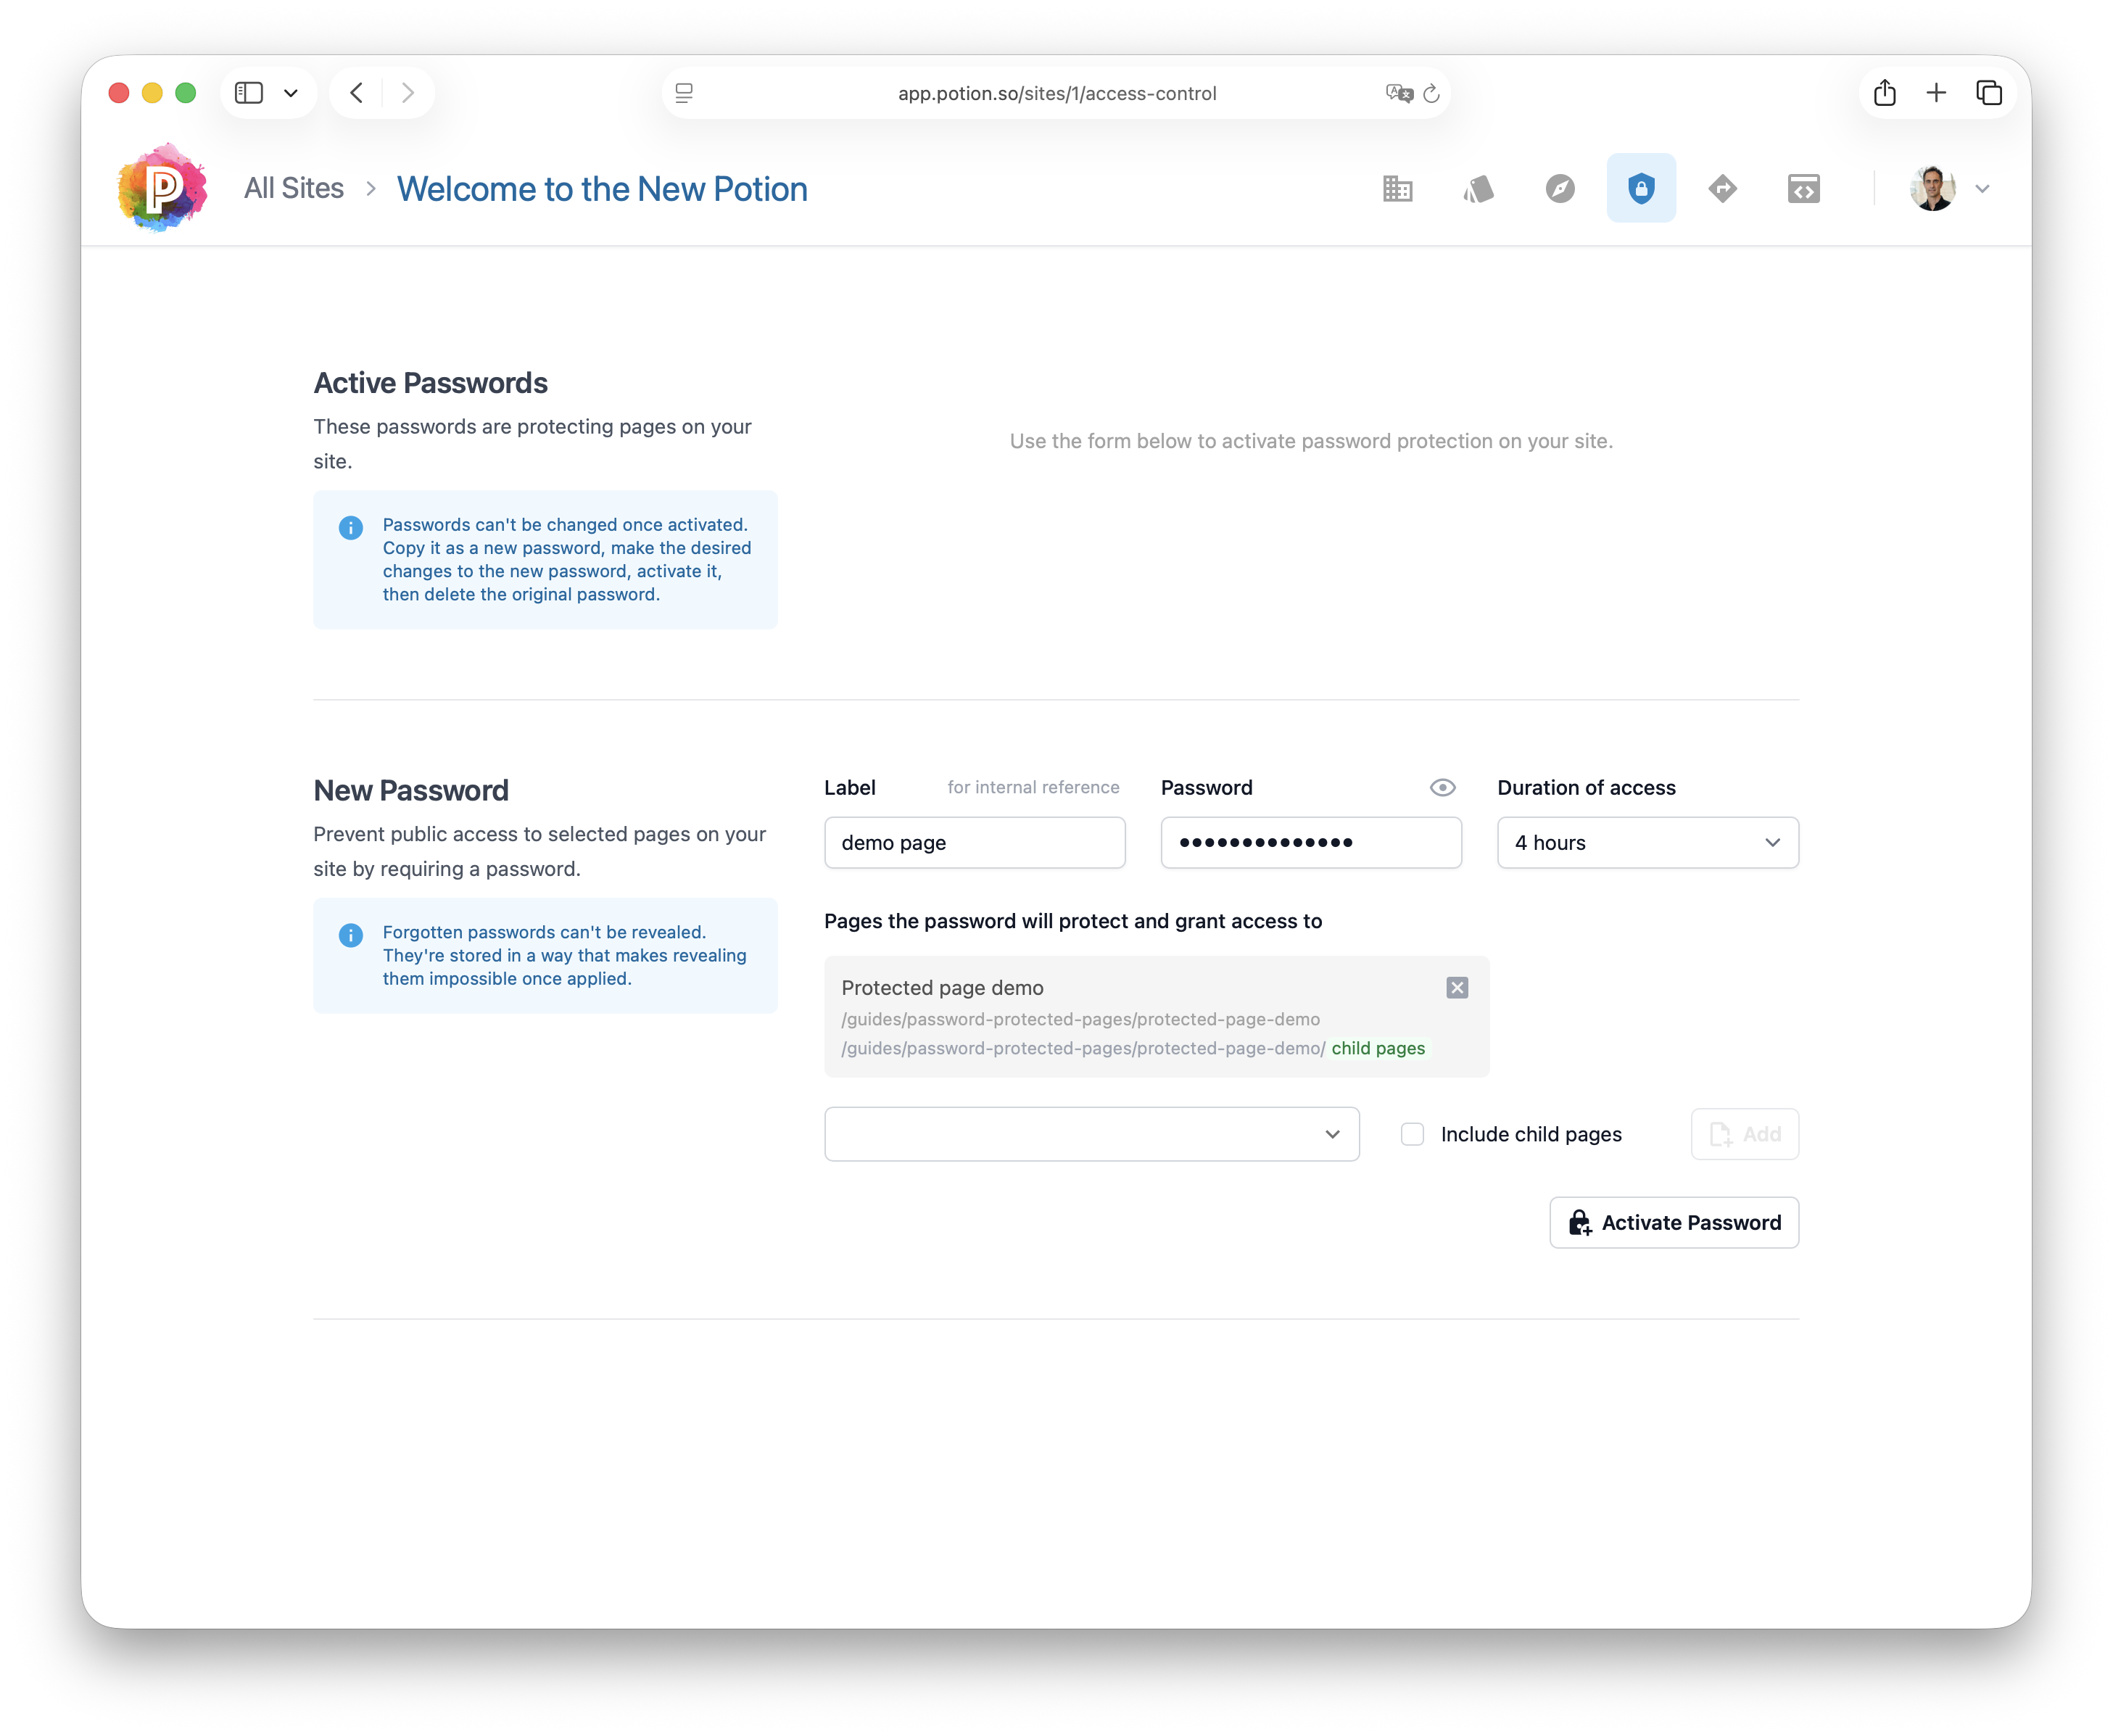Image resolution: width=2113 pixels, height=1736 pixels.
Task: Click Safari share icon
Action: click(1884, 93)
